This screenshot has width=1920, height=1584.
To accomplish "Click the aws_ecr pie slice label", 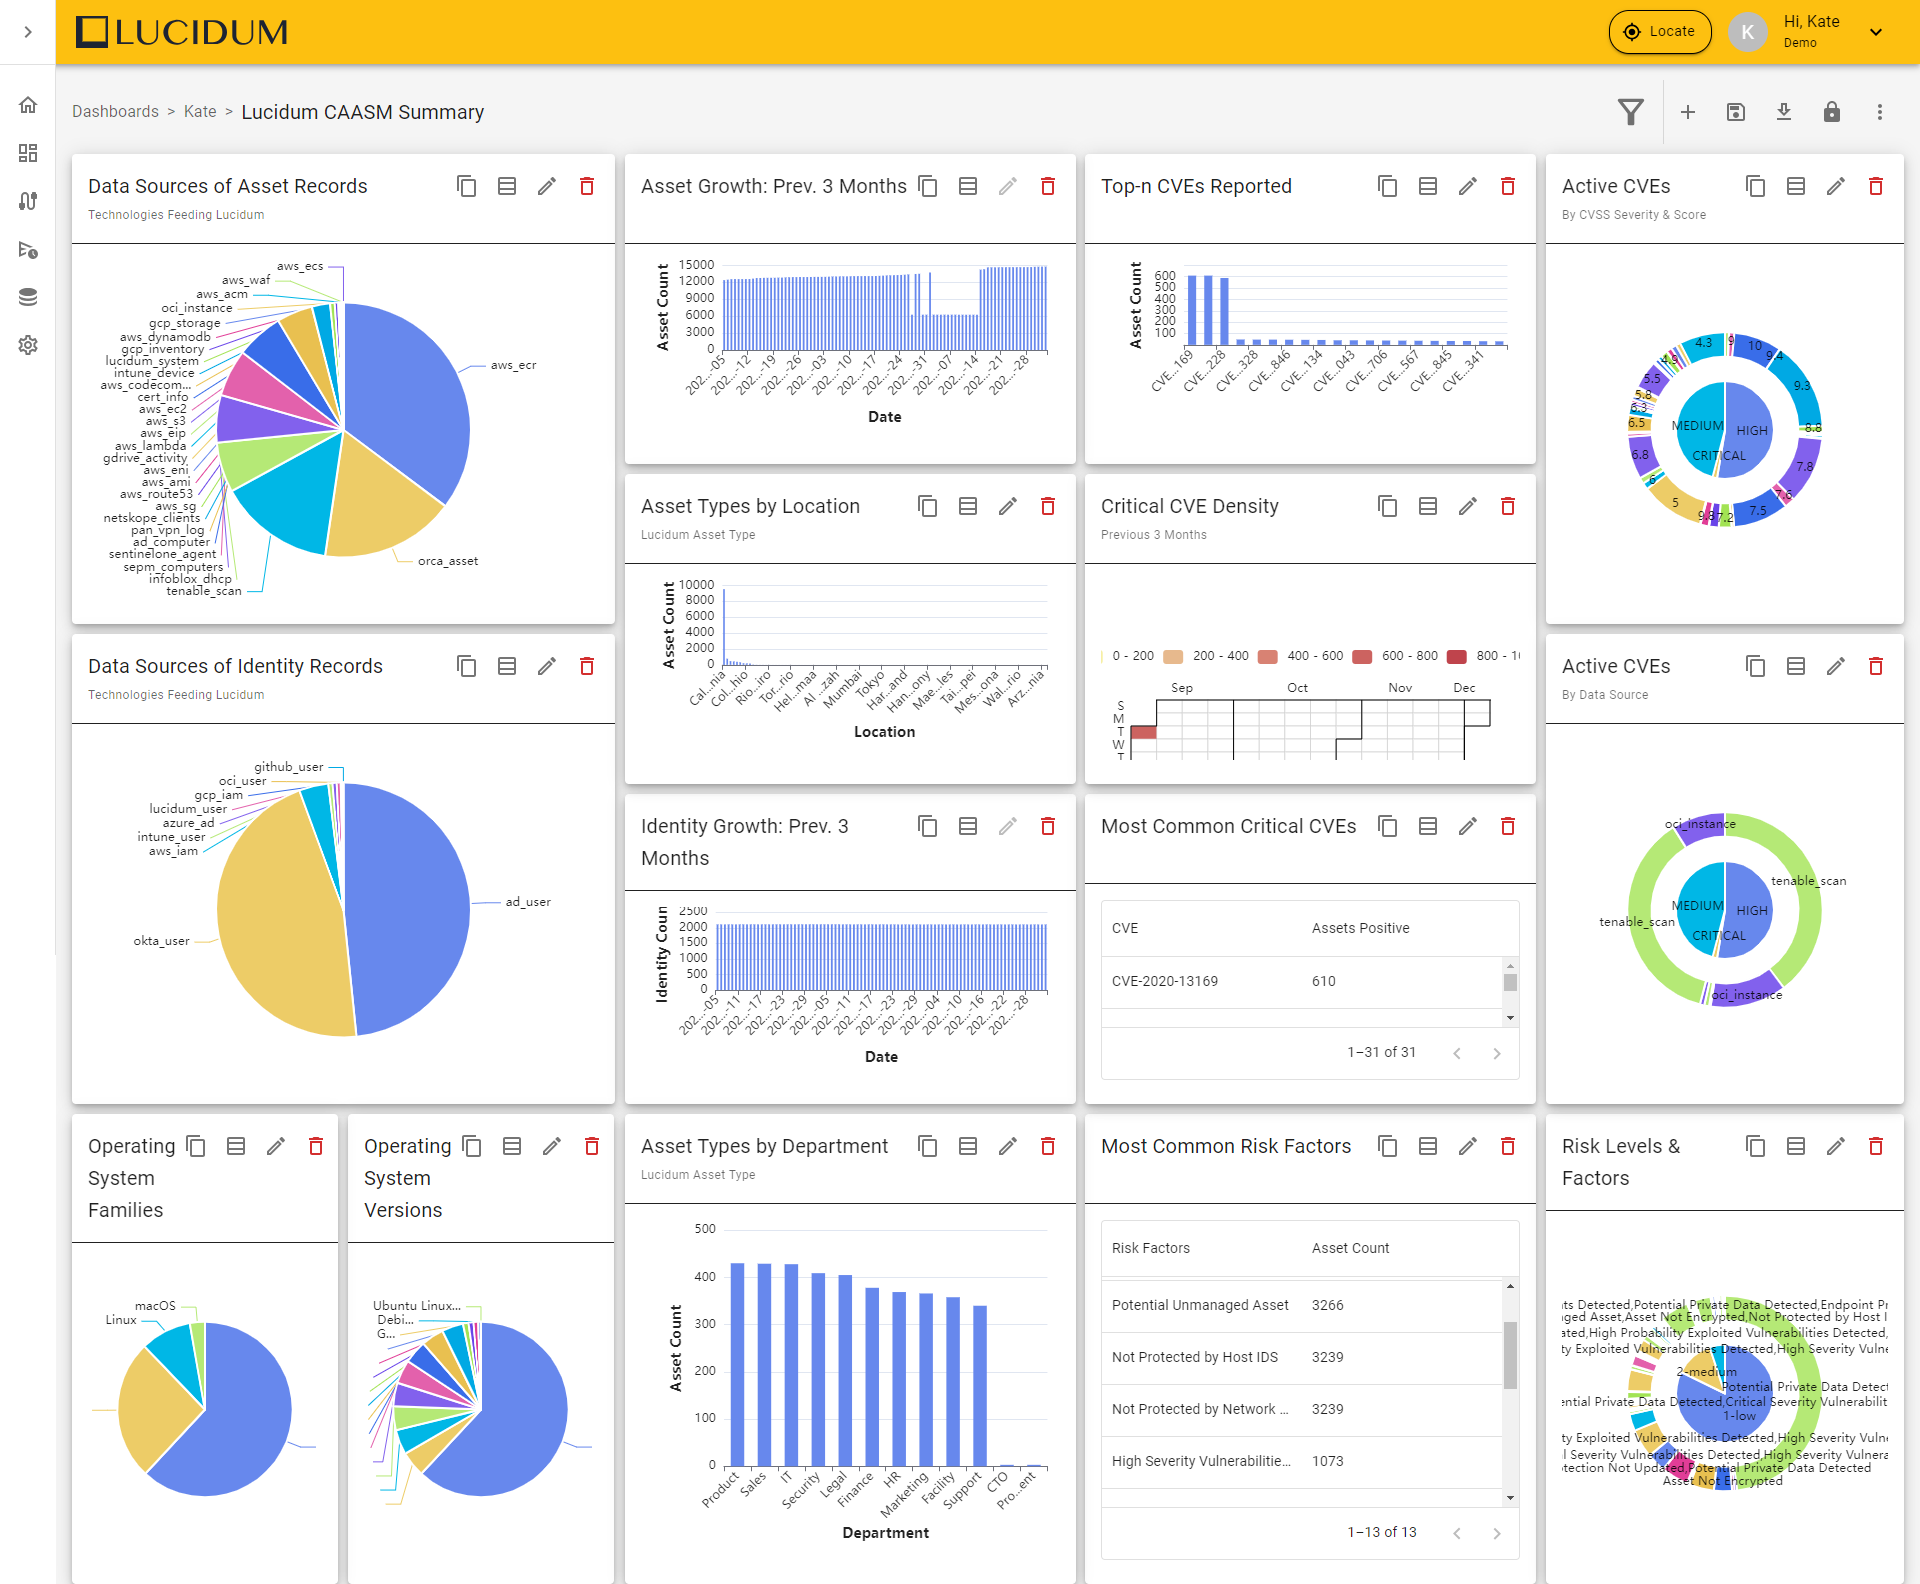I will point(513,365).
